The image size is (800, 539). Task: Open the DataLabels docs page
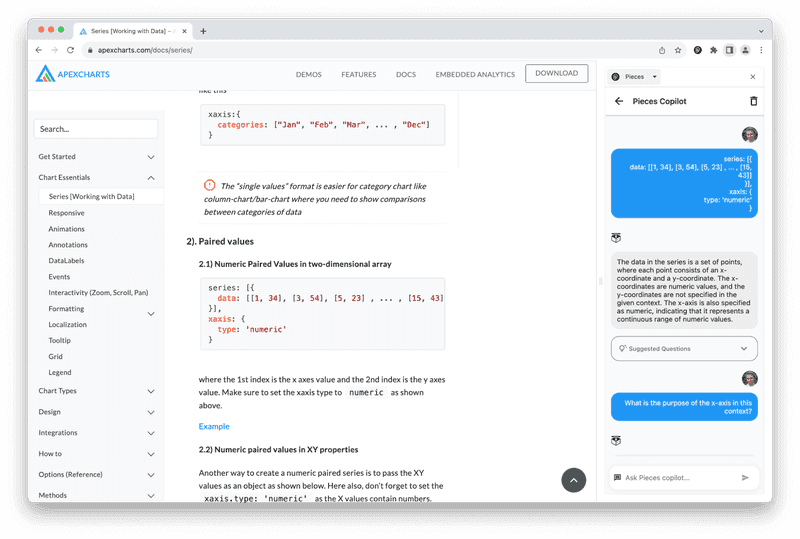coord(66,261)
